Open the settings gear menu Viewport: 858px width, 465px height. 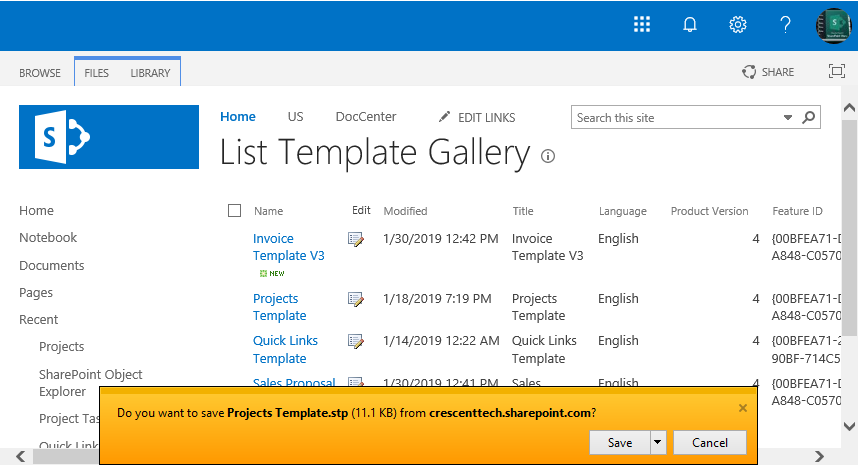pyautogui.click(x=738, y=25)
